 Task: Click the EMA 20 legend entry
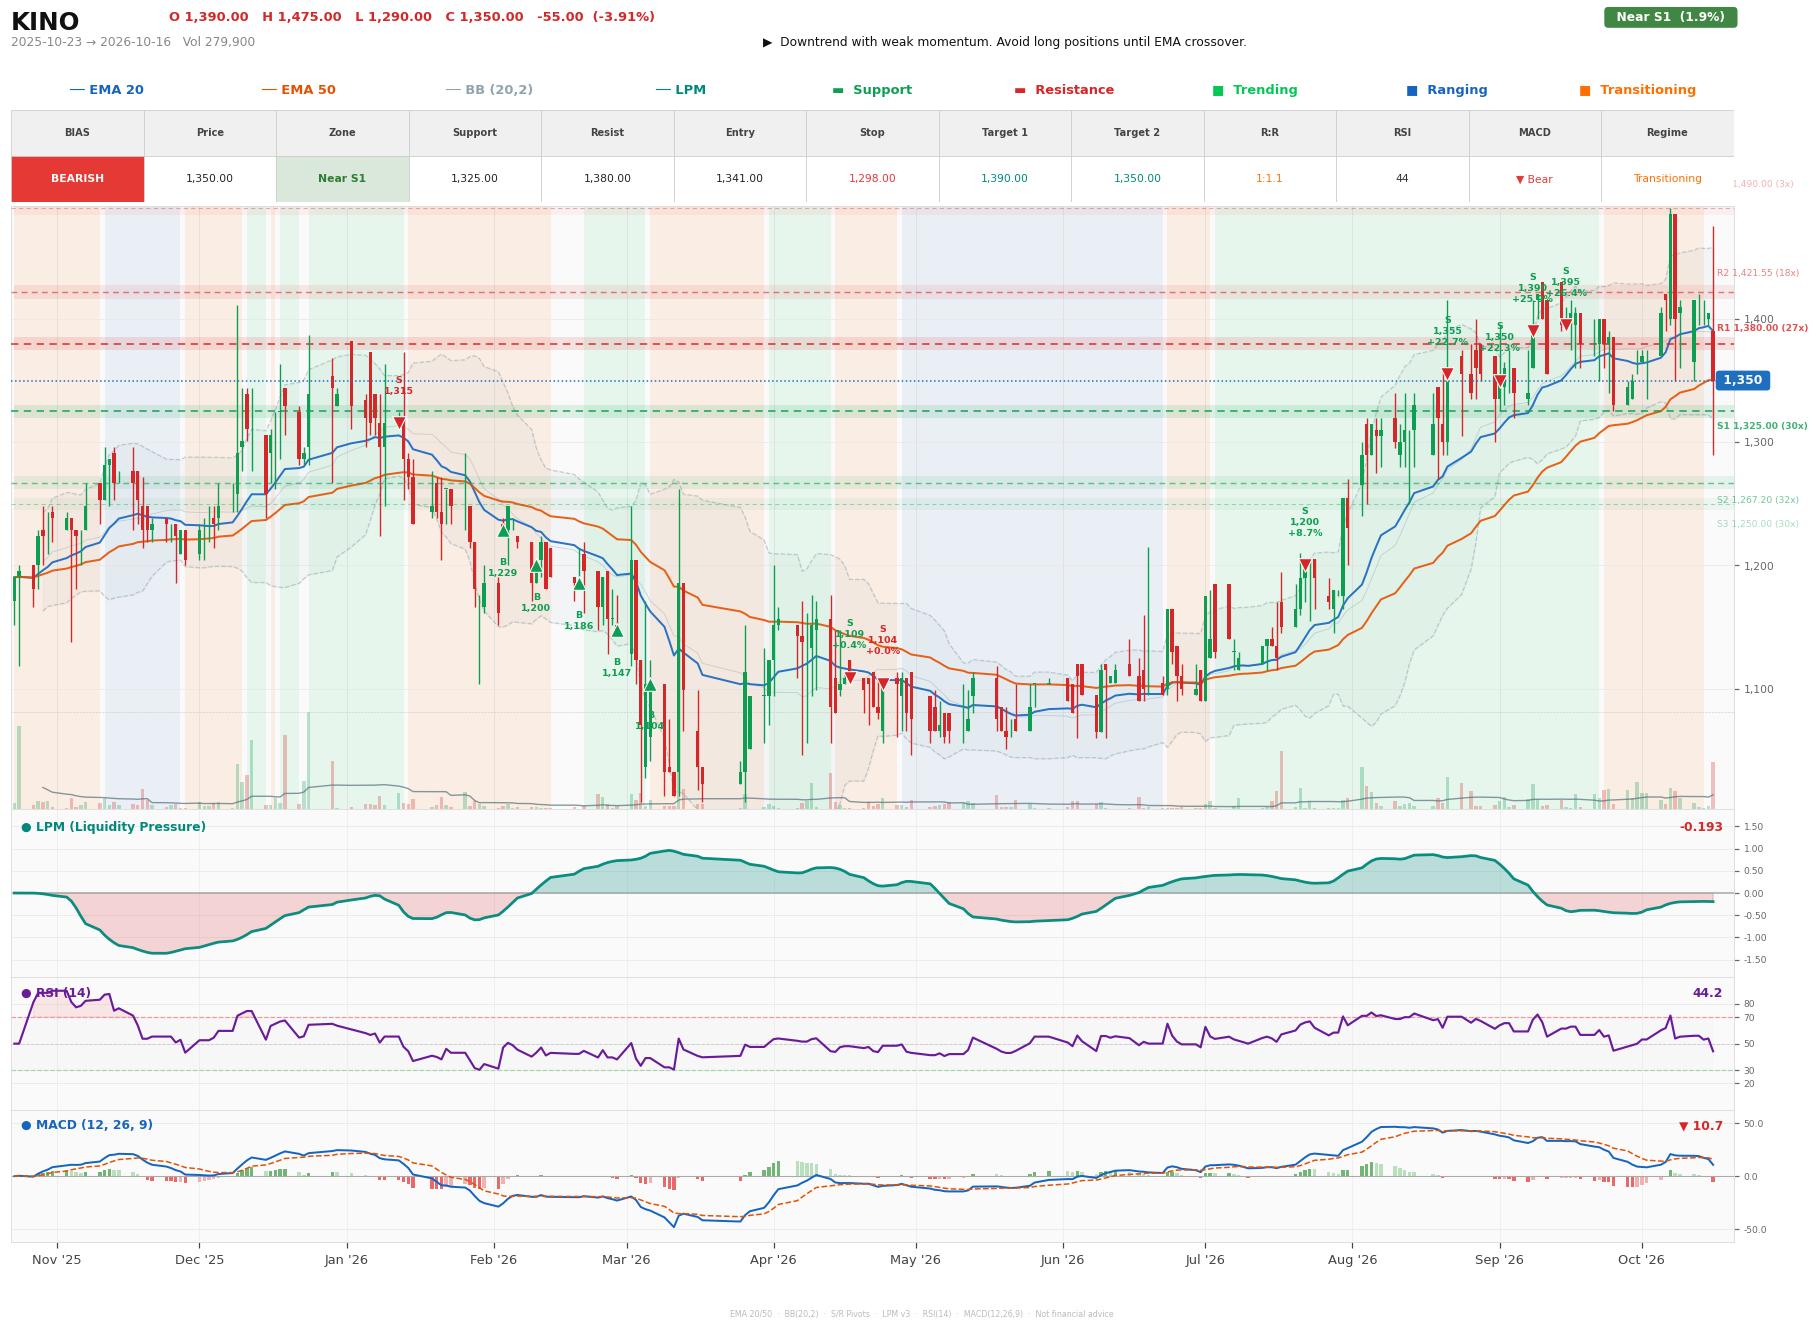106,90
